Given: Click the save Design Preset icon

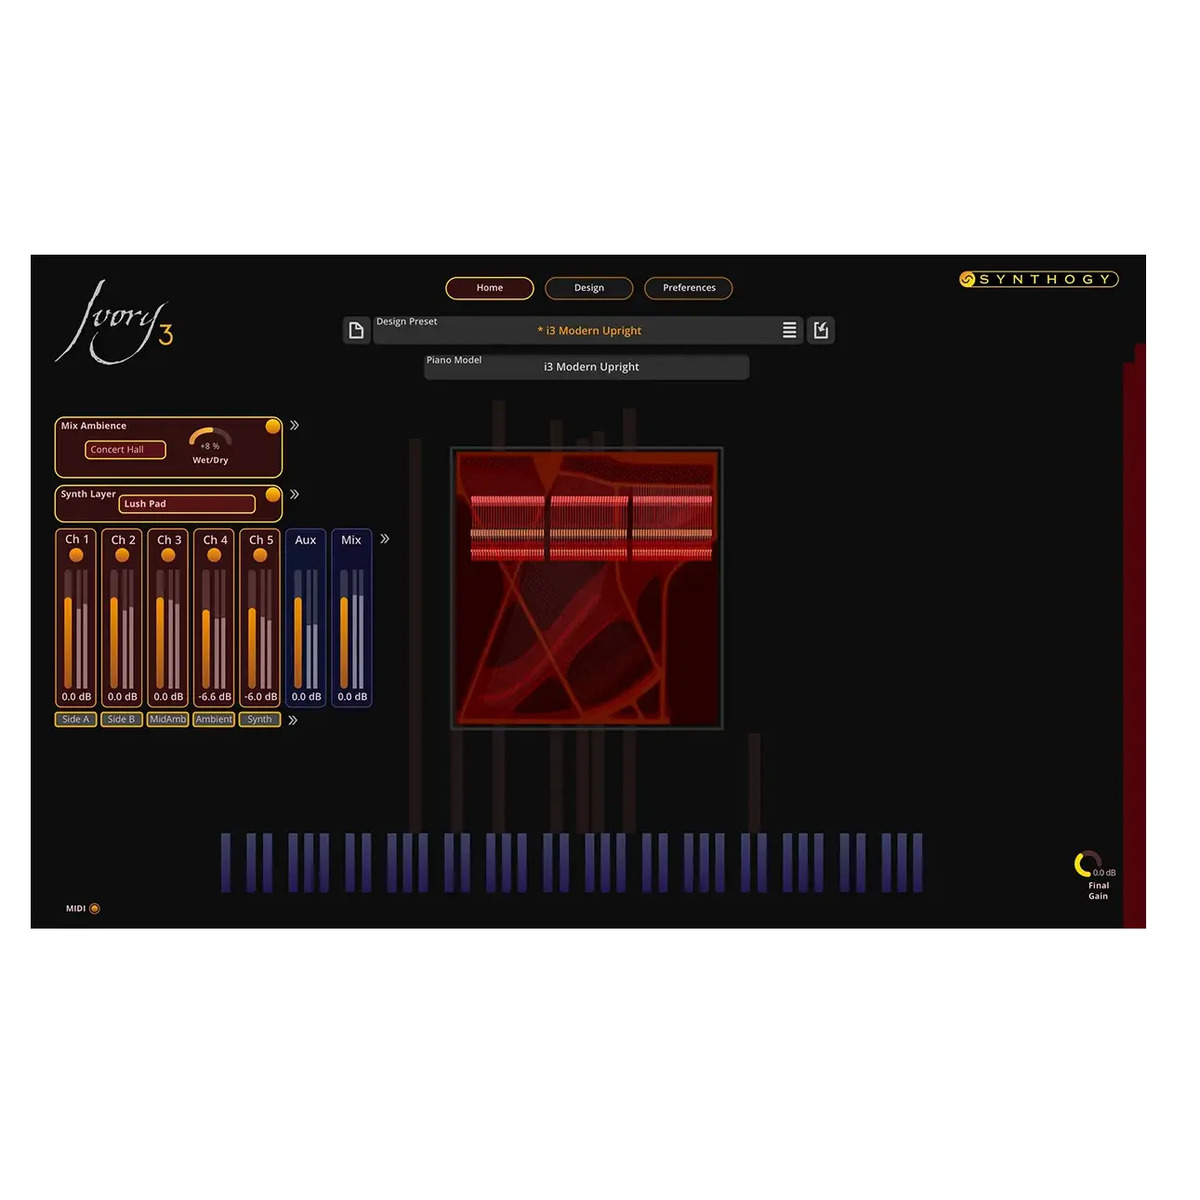Looking at the screenshot, I should [821, 330].
